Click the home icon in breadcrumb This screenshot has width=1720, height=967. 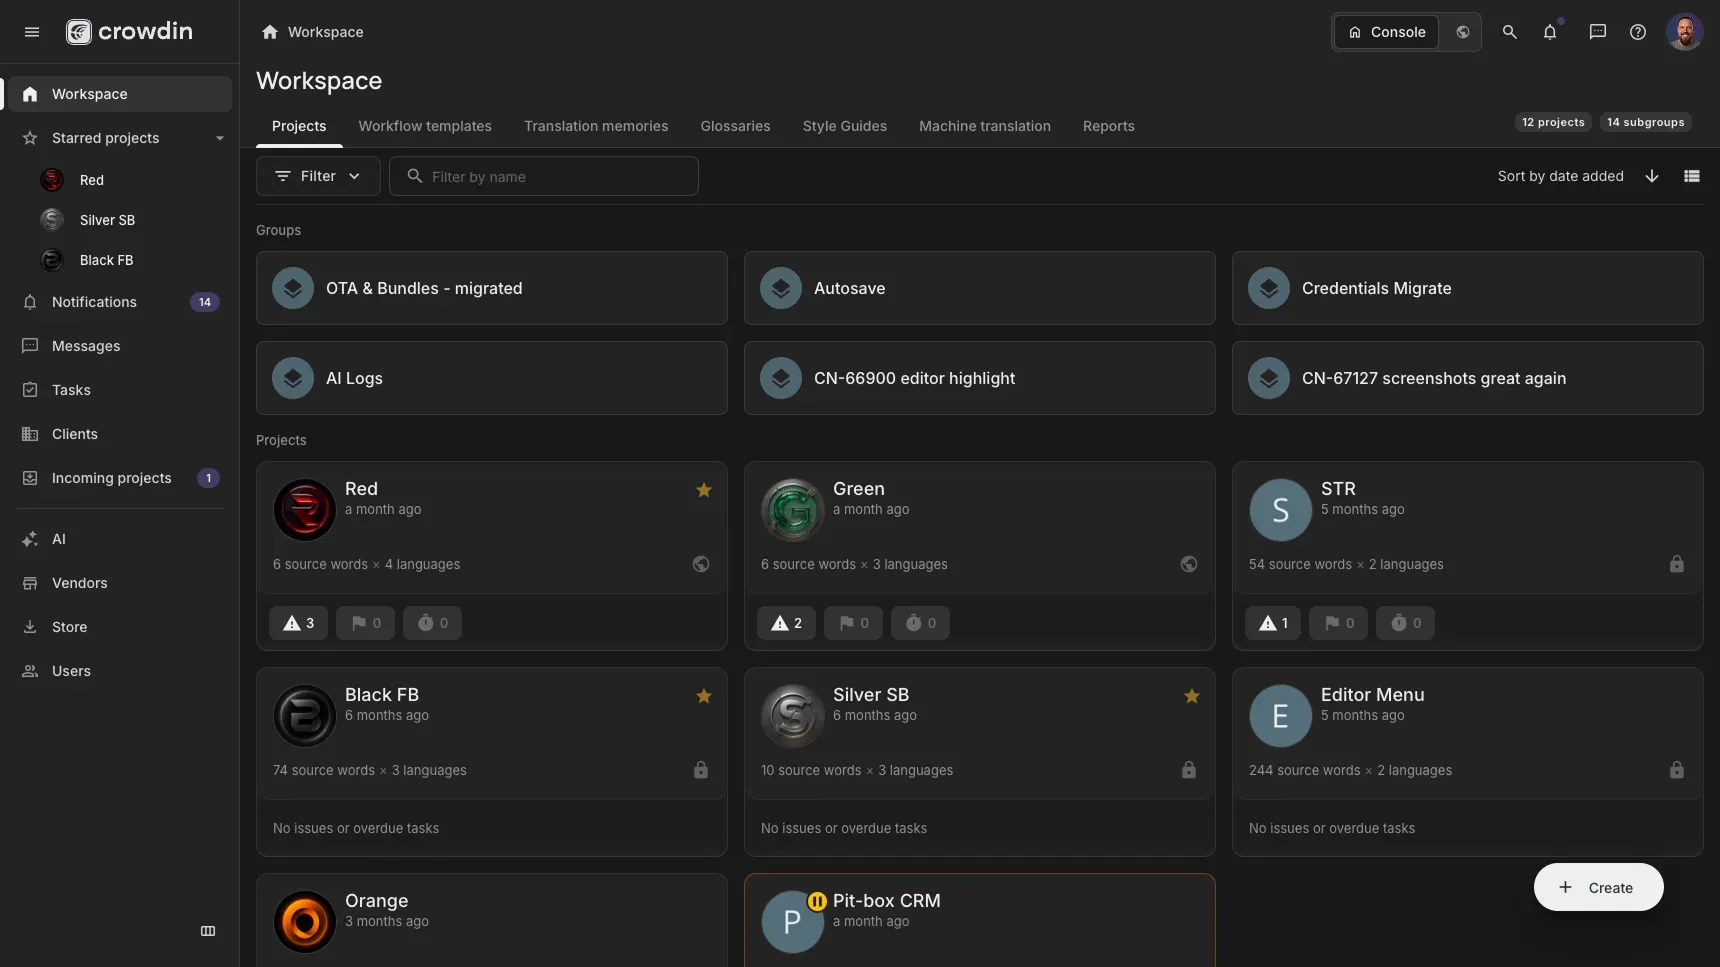click(x=269, y=32)
